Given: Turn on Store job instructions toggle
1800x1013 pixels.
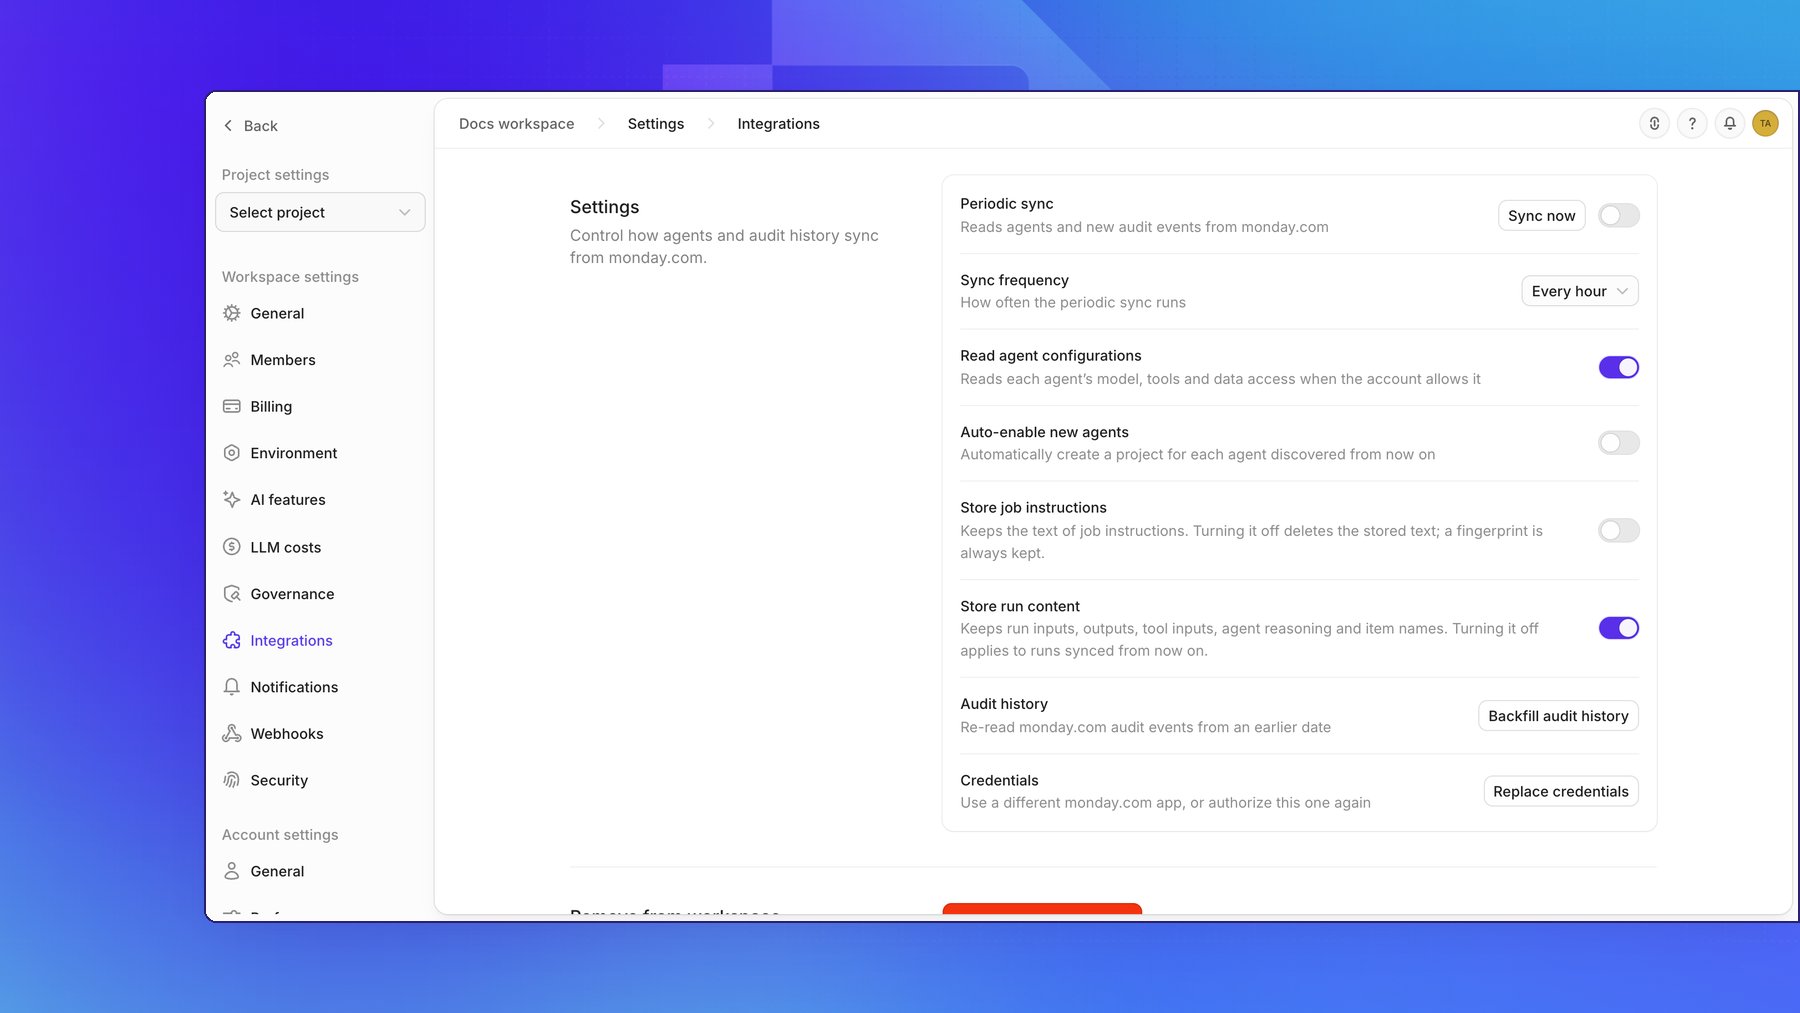Looking at the screenshot, I should coord(1618,530).
